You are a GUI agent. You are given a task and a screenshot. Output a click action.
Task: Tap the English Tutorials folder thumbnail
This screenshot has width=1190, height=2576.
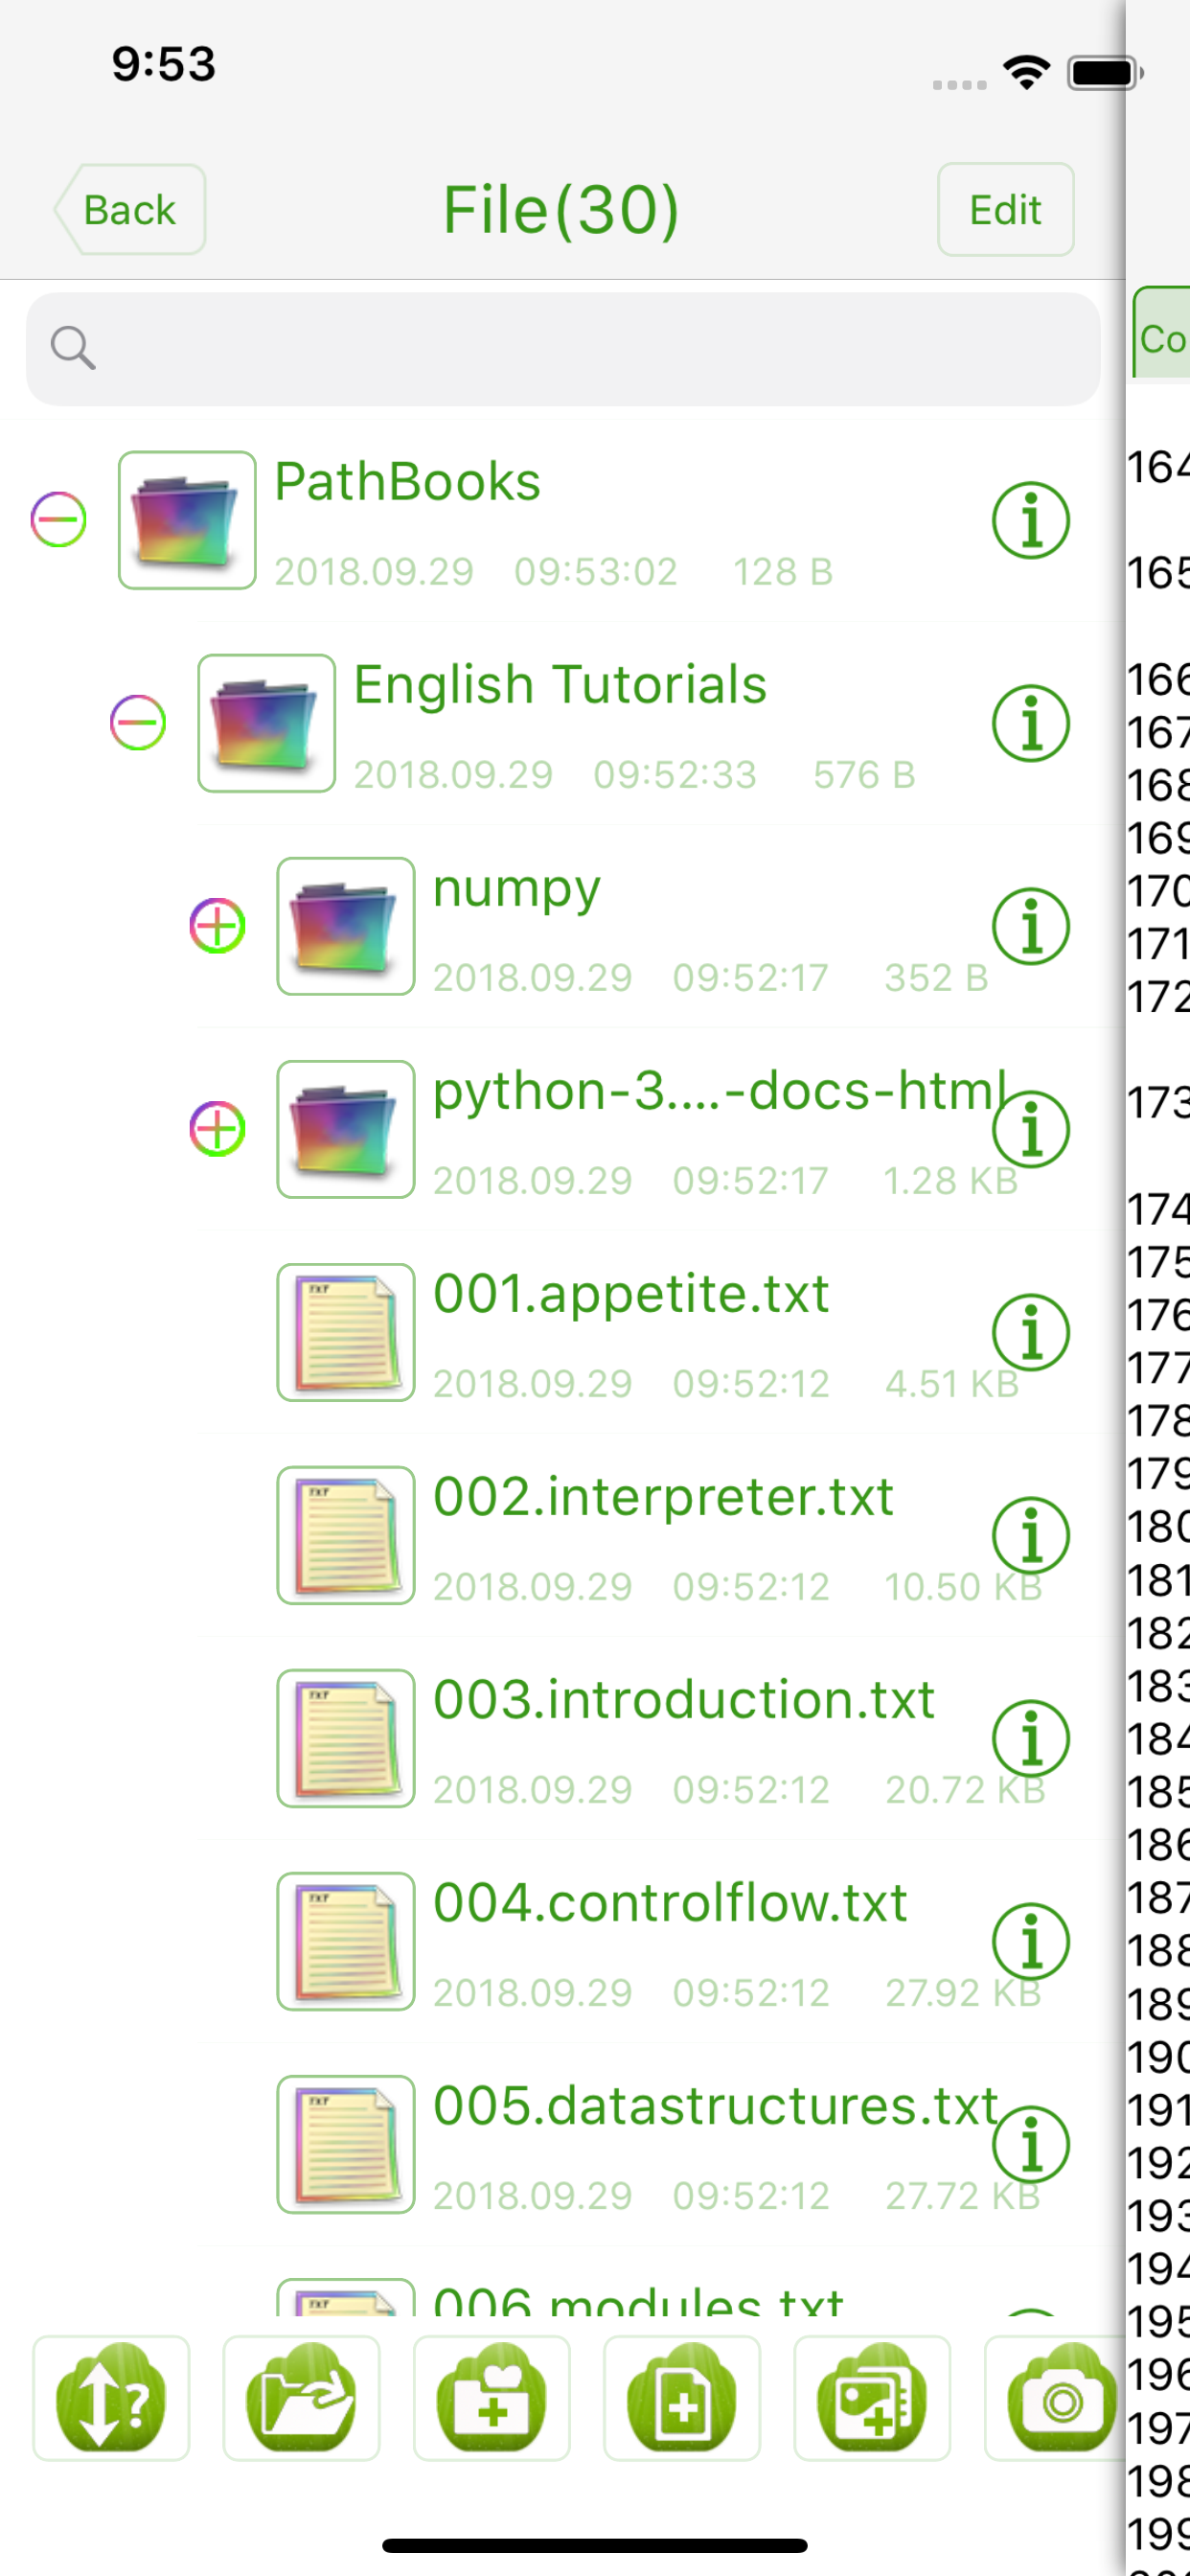pos(266,723)
